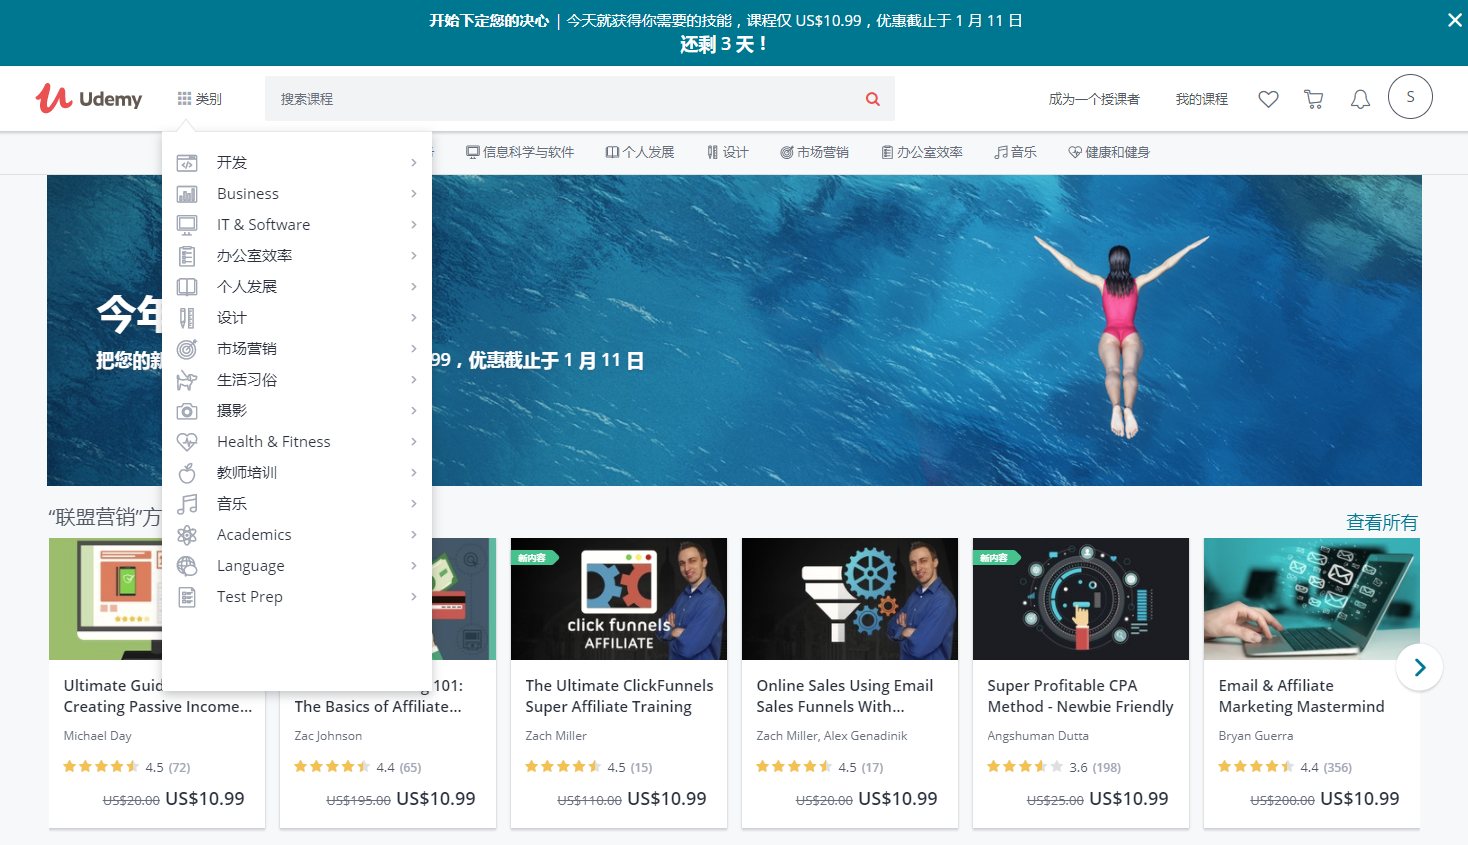Viewport: 1468px width, 845px height.
Task: Open Super Profitable CPA Method thumbnail
Action: coord(1081,599)
